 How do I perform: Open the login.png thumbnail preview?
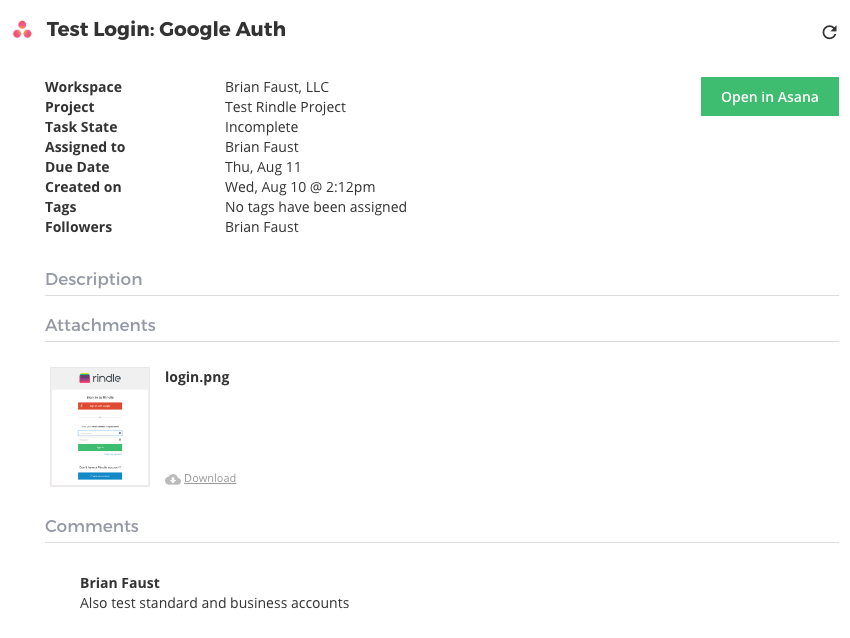[100, 427]
